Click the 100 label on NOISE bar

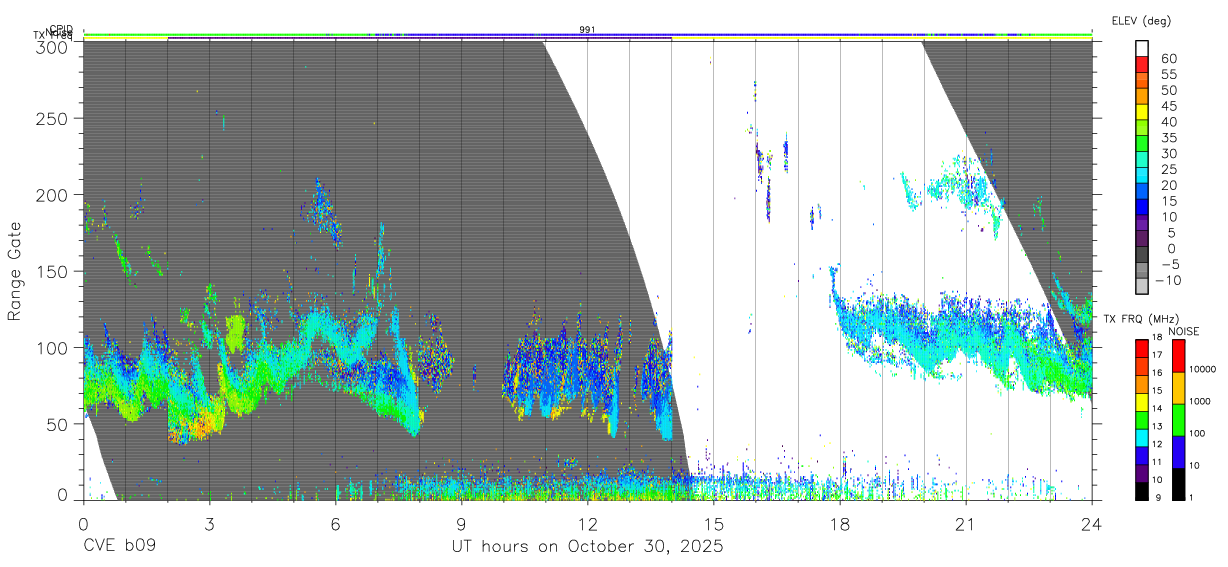point(1196,433)
